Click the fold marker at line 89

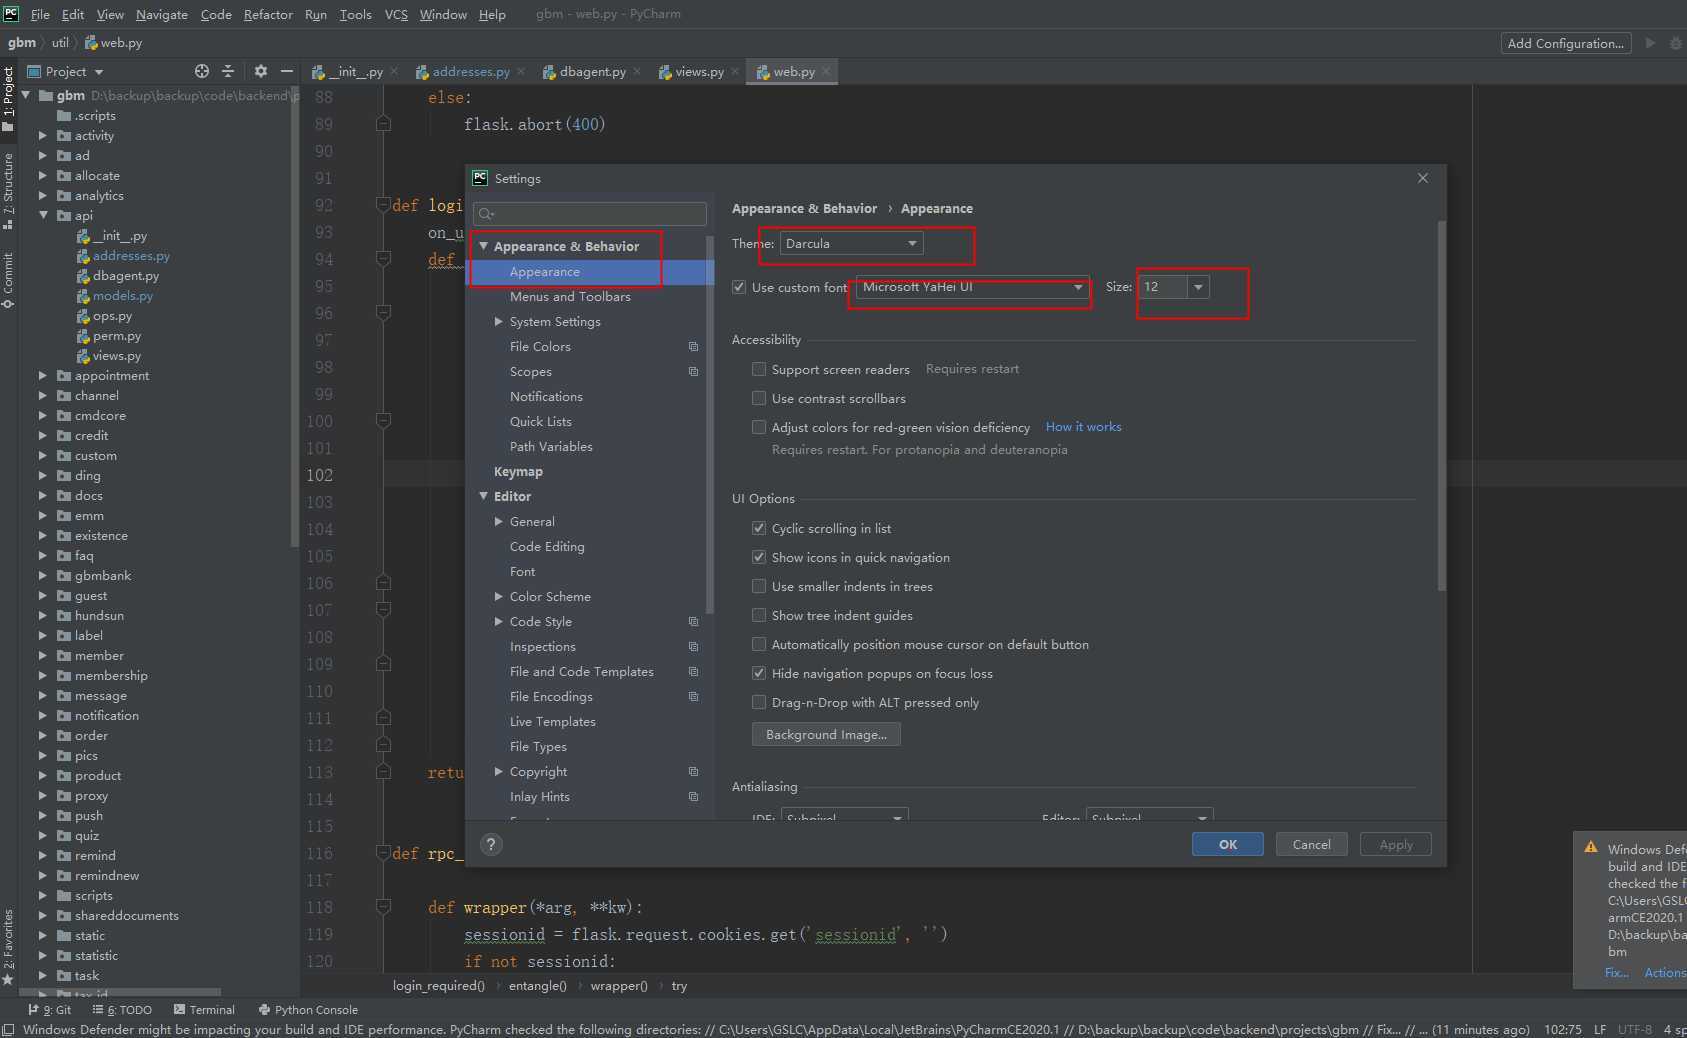(x=383, y=124)
